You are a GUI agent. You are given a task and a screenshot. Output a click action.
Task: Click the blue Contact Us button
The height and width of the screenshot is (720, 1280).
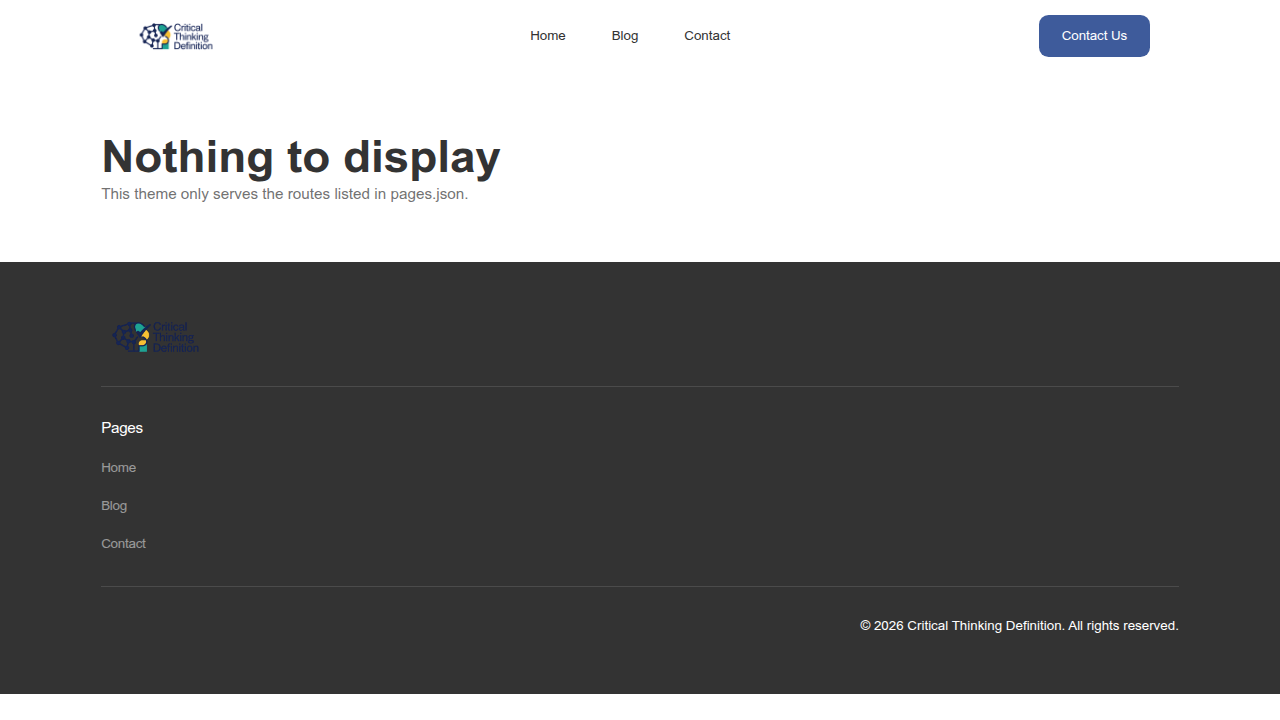(x=1094, y=36)
